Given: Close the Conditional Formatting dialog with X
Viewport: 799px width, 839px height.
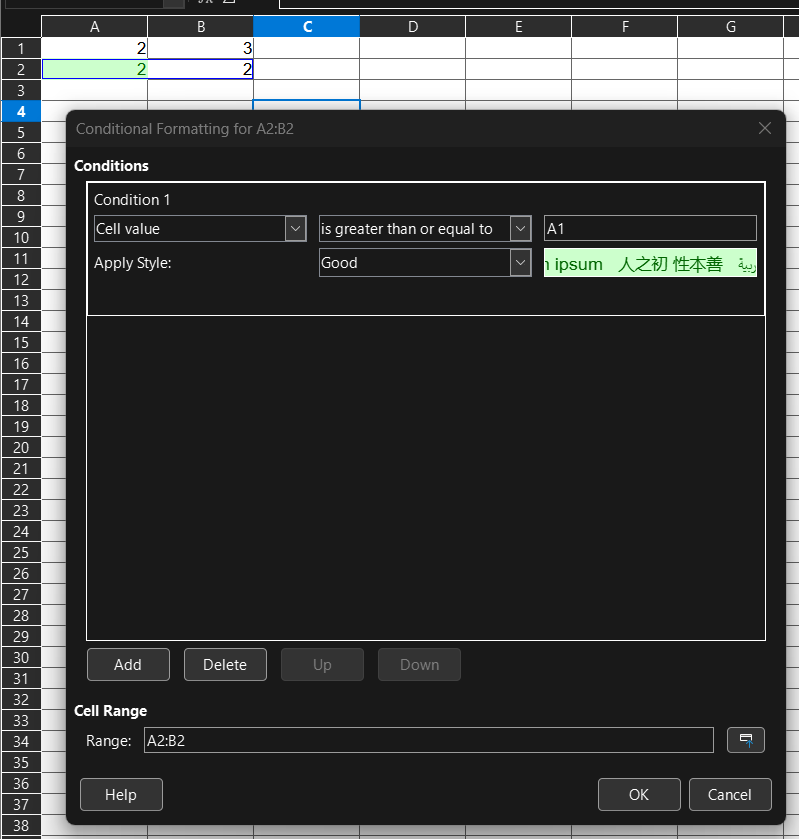Looking at the screenshot, I should click(x=765, y=128).
